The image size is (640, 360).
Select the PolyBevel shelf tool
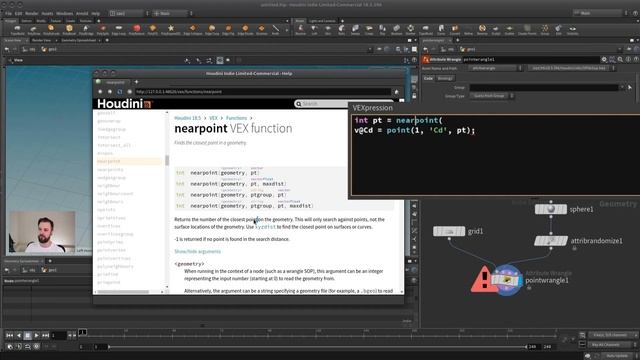pos(69,29)
